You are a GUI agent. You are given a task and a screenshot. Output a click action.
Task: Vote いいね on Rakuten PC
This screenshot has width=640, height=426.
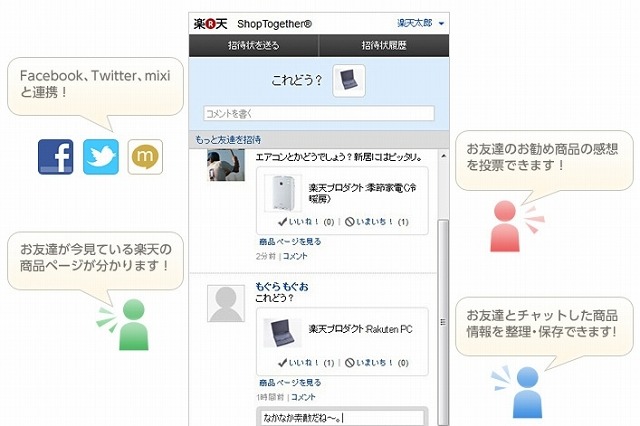click(306, 363)
